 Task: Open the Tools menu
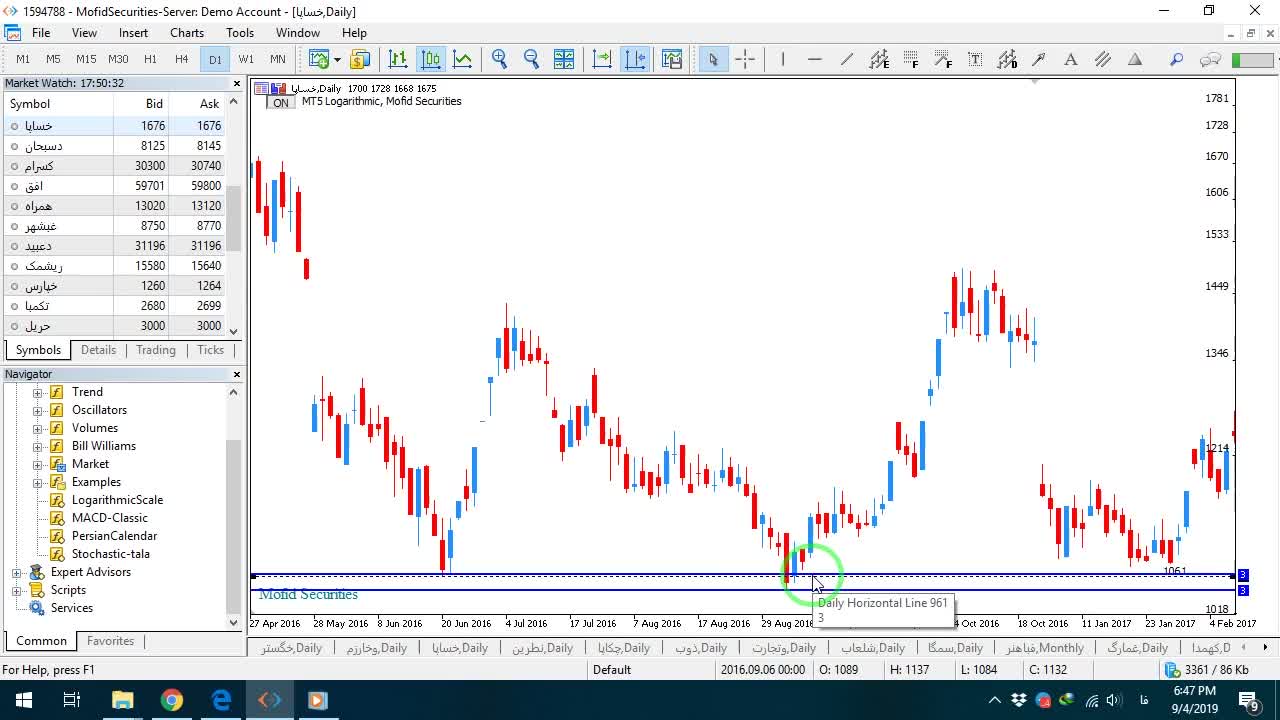(x=240, y=33)
